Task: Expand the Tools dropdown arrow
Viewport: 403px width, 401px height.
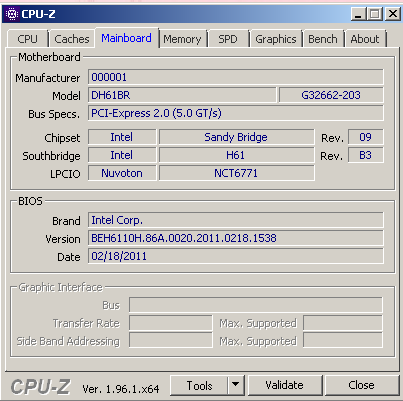Action: pos(236,386)
